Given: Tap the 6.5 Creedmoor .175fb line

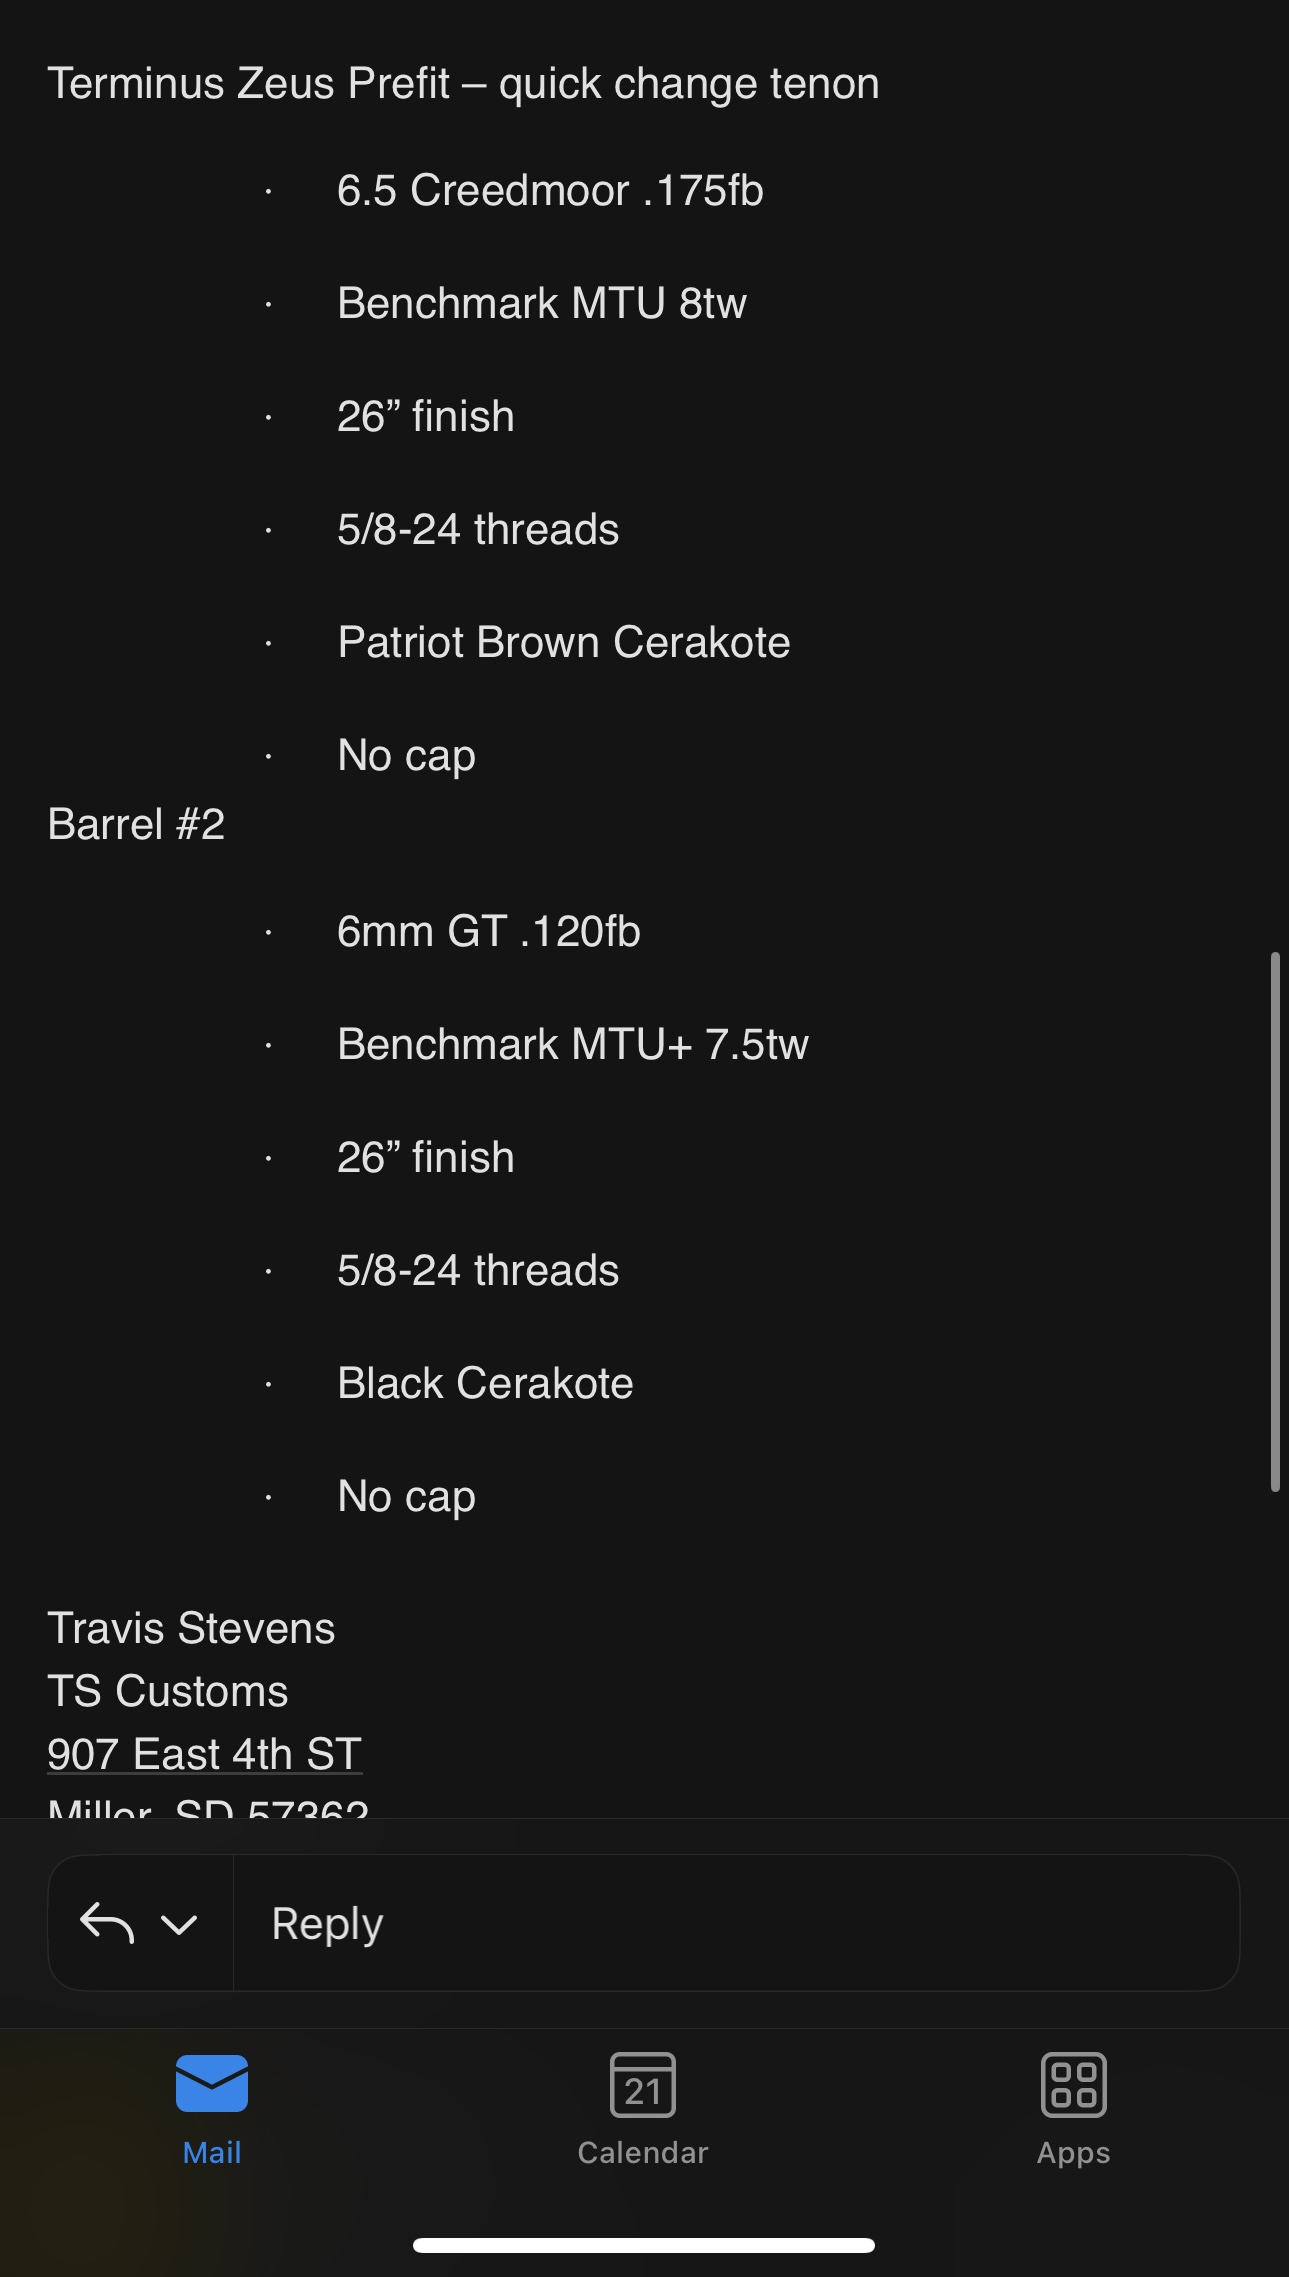Looking at the screenshot, I should (x=550, y=190).
